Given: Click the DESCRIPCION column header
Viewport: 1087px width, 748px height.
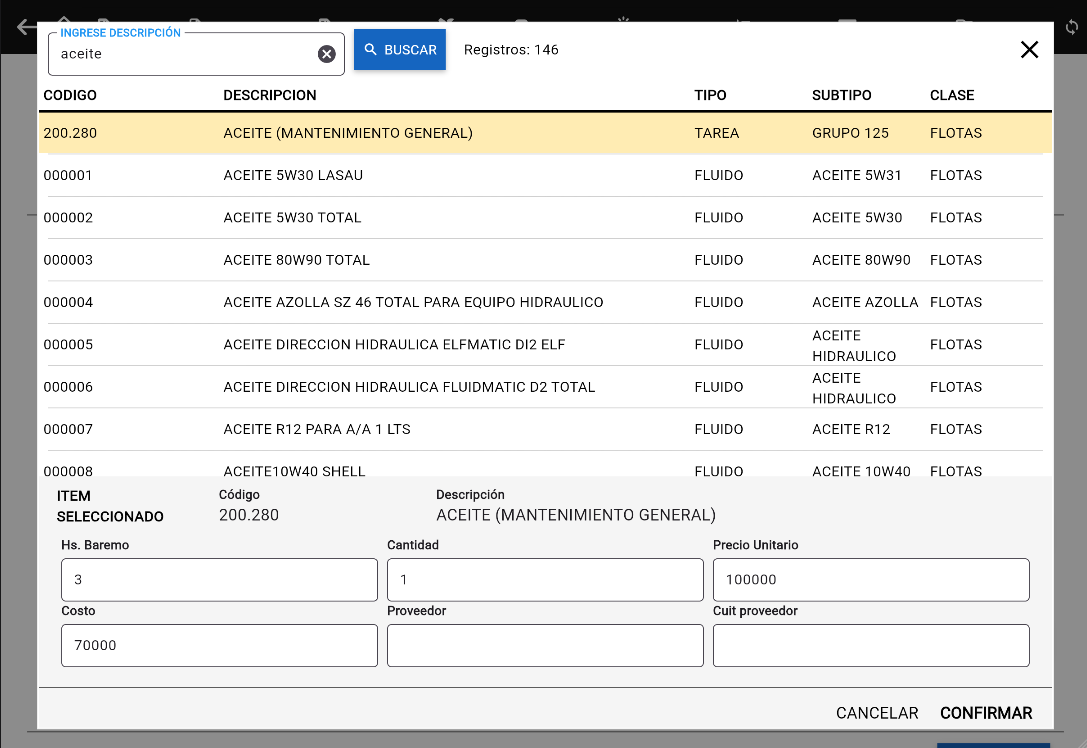Looking at the screenshot, I should click(x=270, y=95).
